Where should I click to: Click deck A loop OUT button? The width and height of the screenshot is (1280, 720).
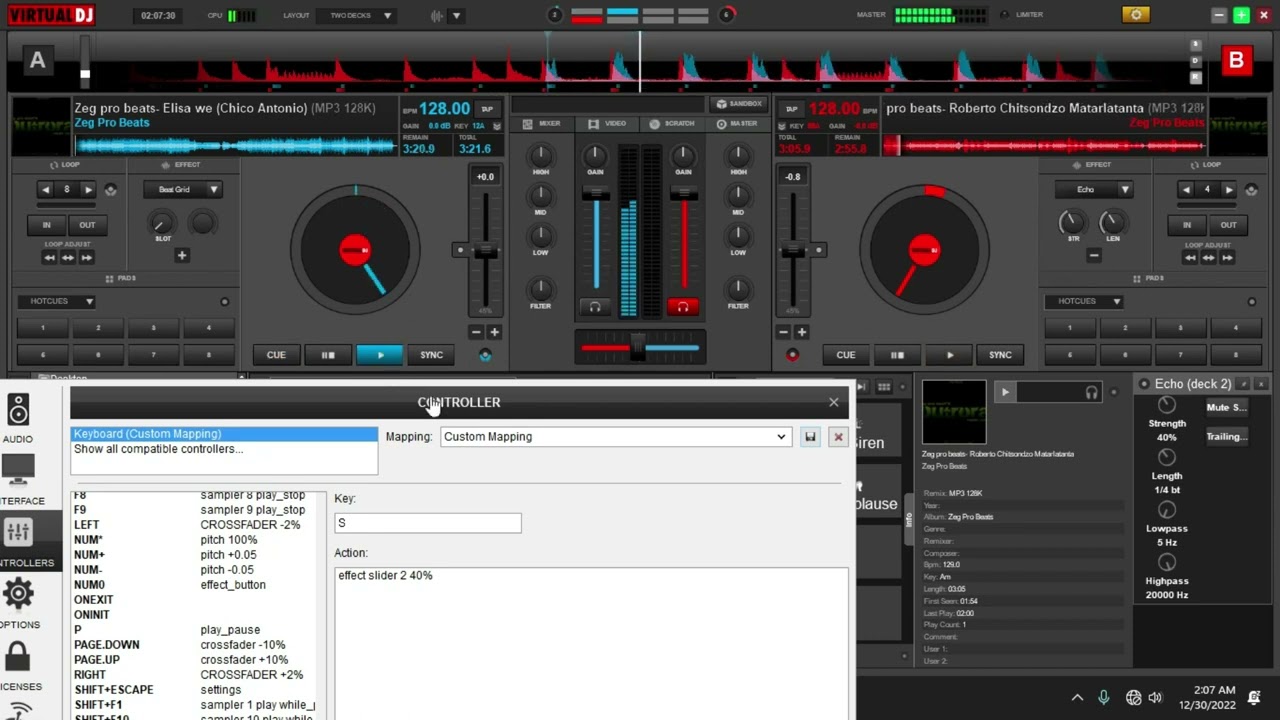[87, 225]
